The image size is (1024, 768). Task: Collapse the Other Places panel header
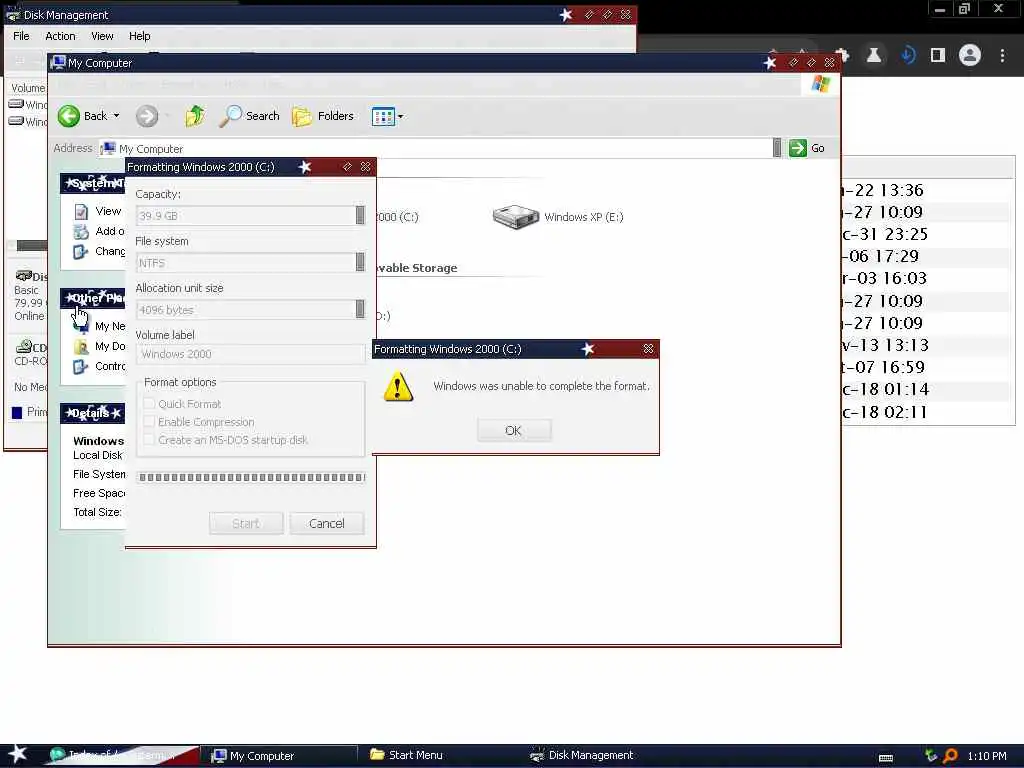[x=93, y=298]
